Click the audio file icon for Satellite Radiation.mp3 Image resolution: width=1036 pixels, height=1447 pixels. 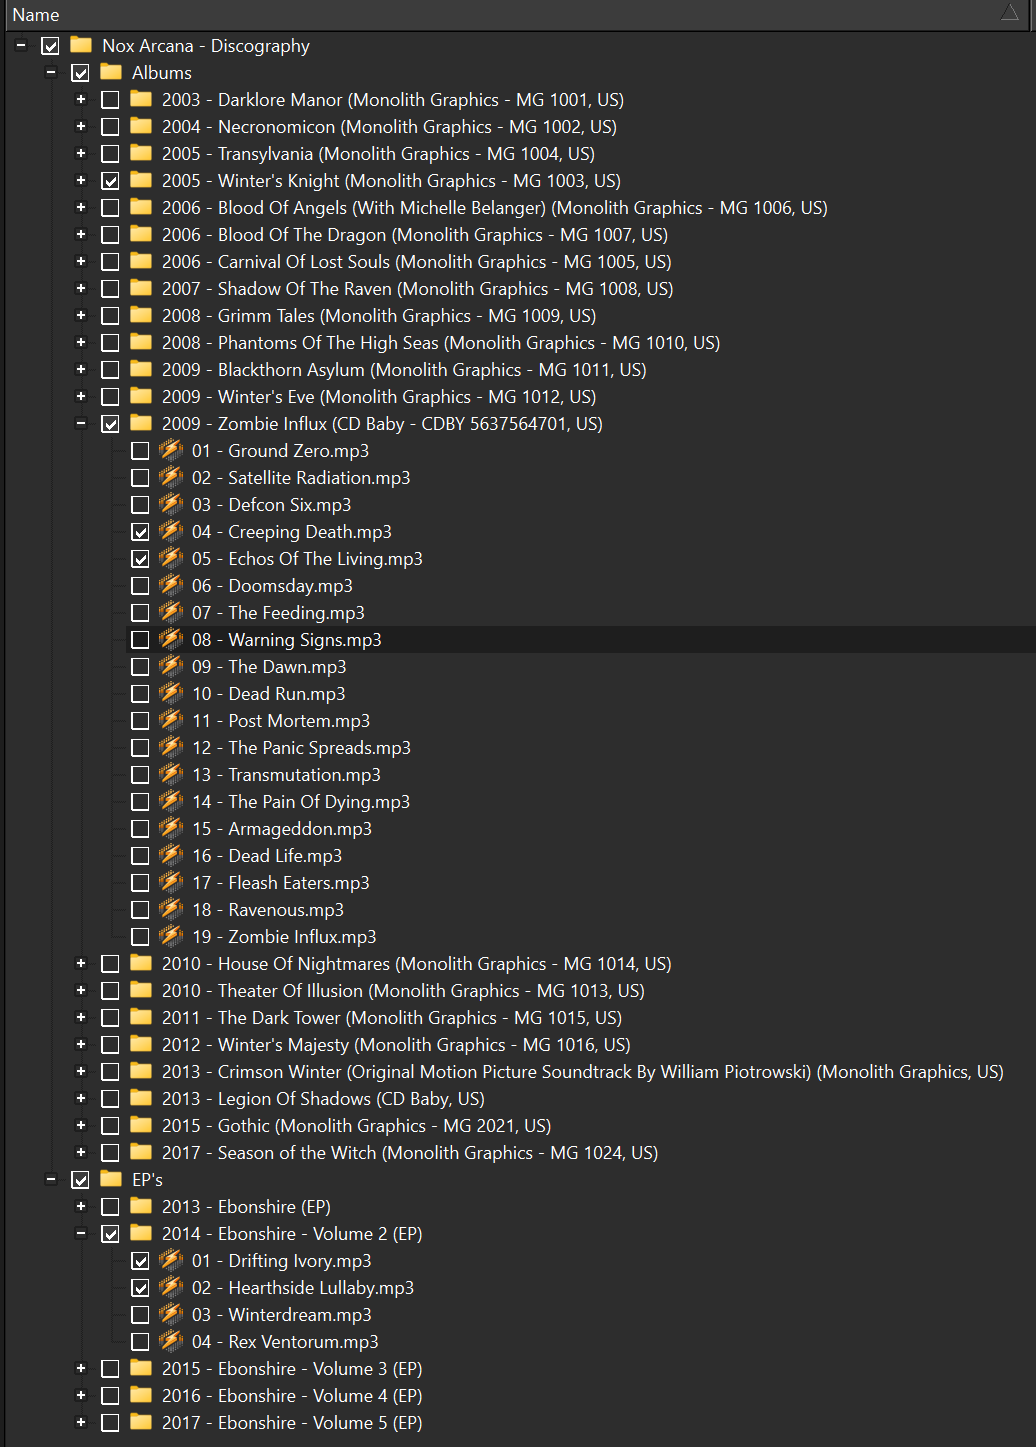click(x=171, y=477)
